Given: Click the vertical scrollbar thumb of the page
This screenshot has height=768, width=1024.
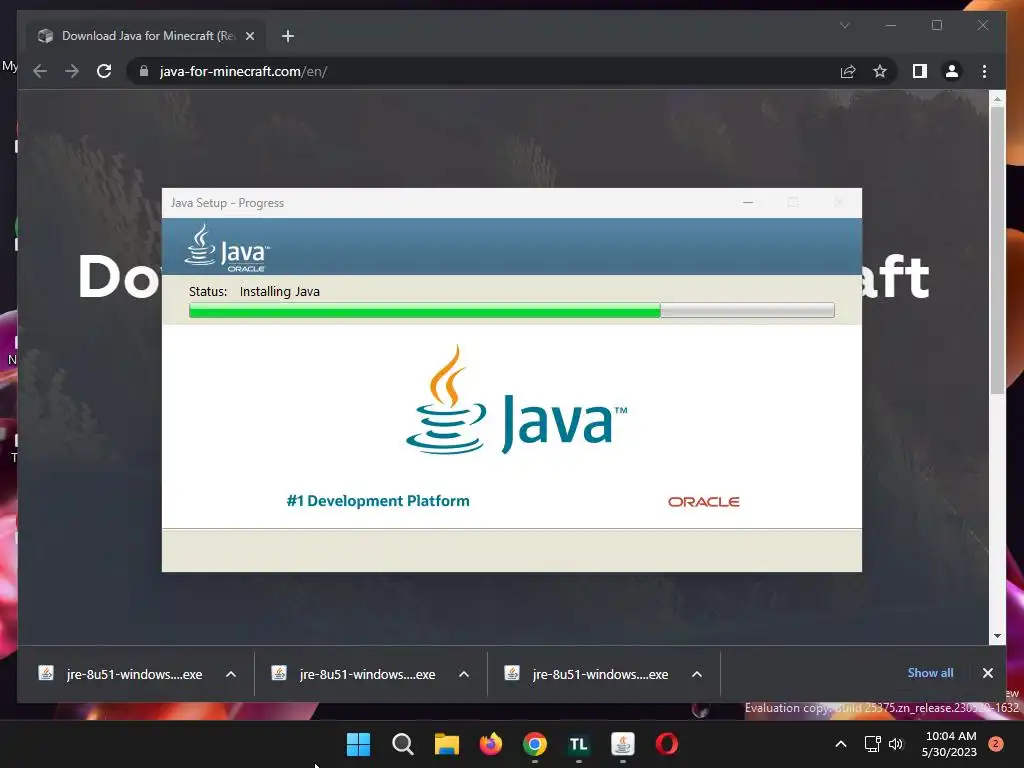Looking at the screenshot, I should coord(997,251).
